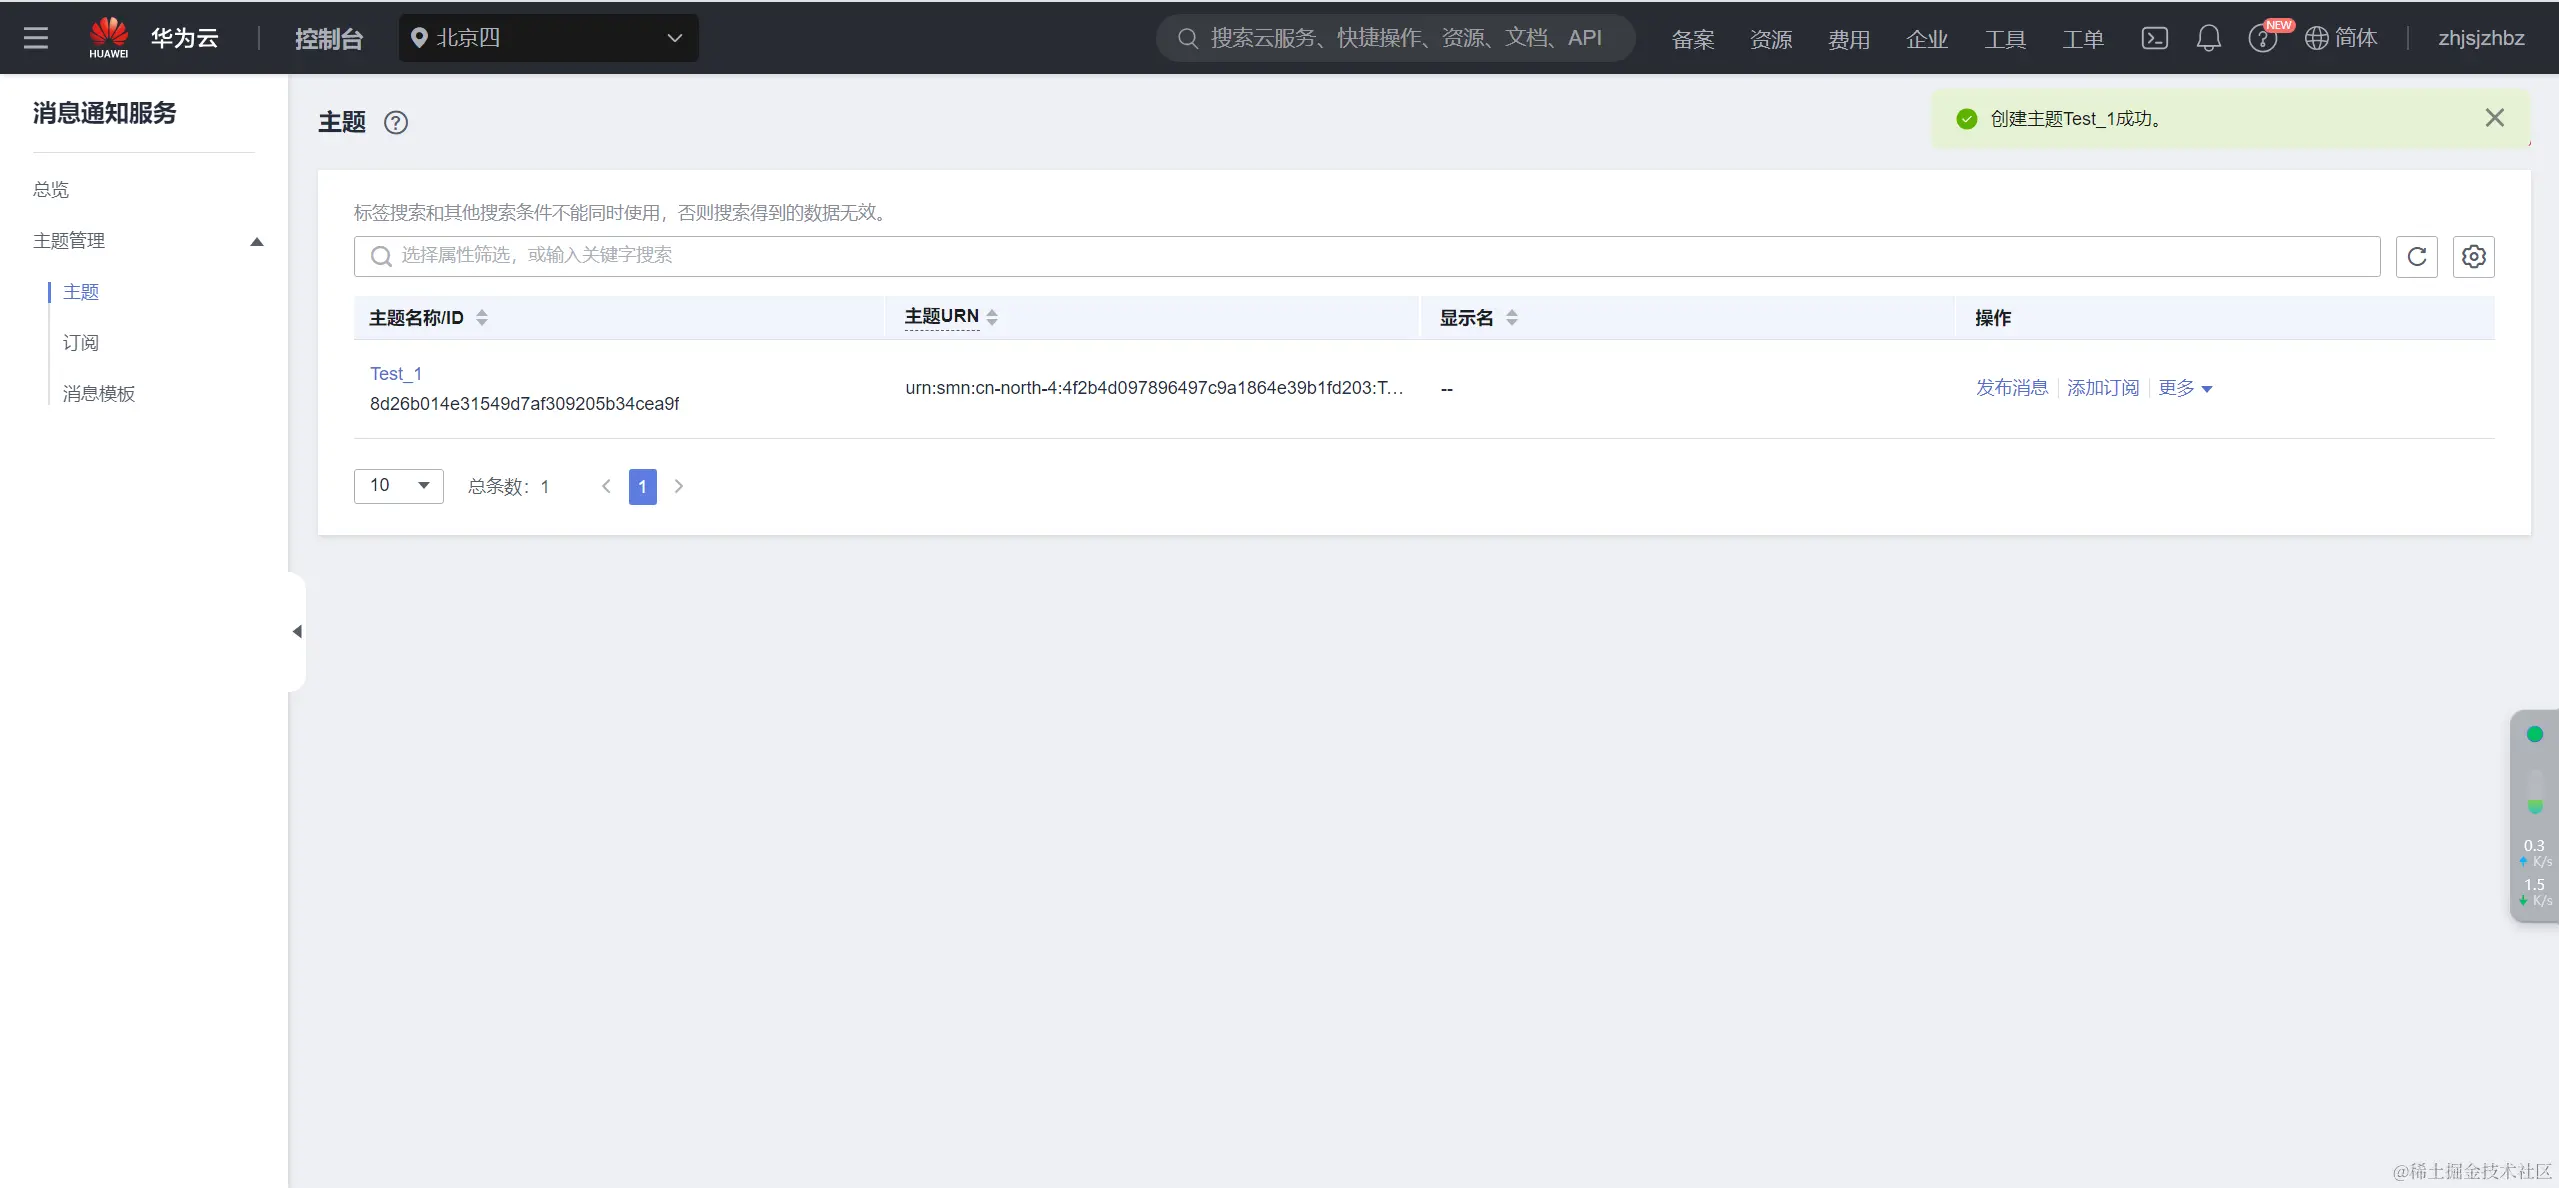2559x1188 pixels.
Task: Open 消息模板 in sidebar
Action: point(98,394)
